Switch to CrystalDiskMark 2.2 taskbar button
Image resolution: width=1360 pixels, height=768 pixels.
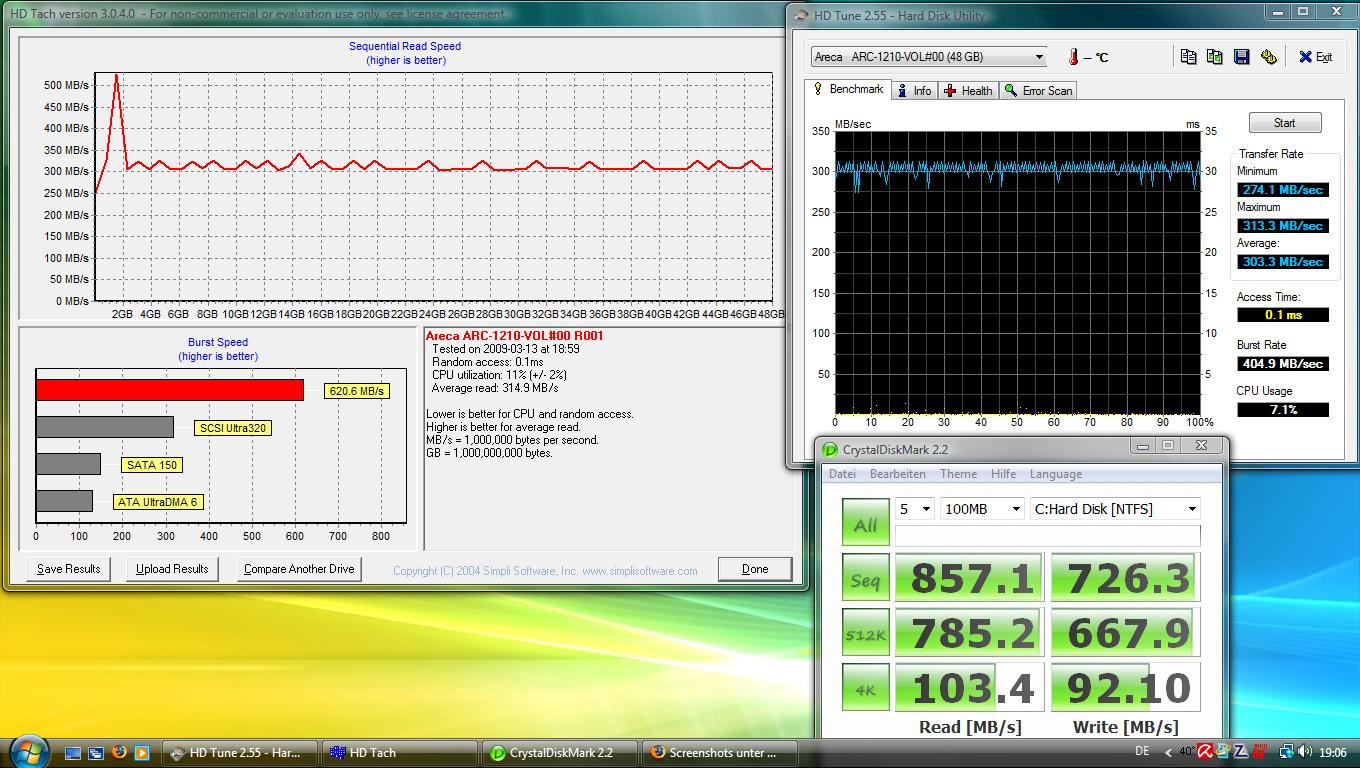(560, 753)
